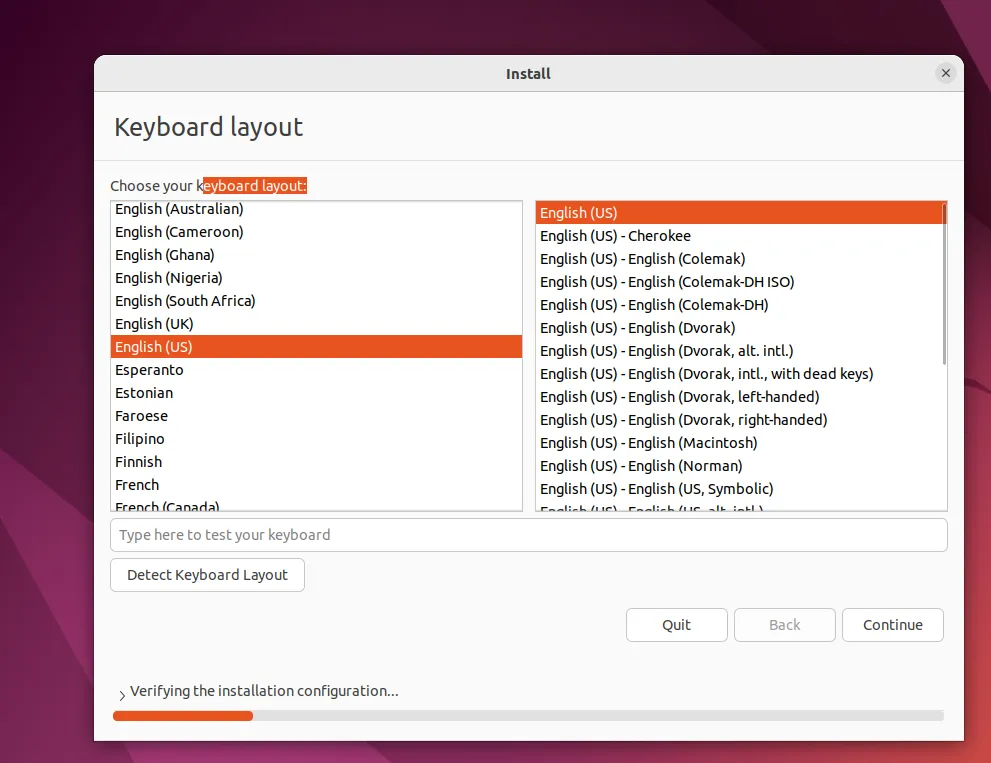Click Detect Keyboard Layout button
The width and height of the screenshot is (991, 763).
point(207,575)
